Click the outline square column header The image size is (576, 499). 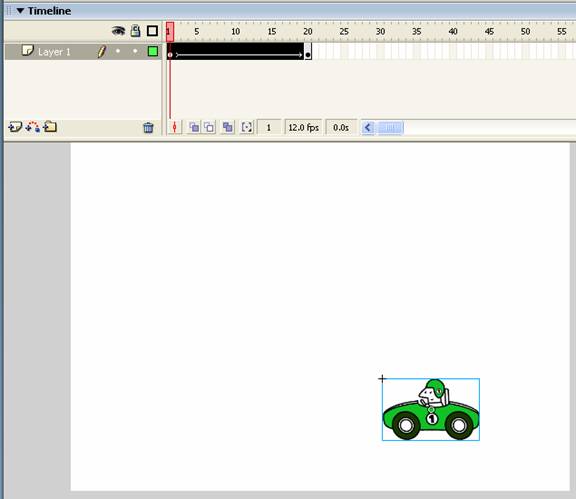(x=152, y=31)
